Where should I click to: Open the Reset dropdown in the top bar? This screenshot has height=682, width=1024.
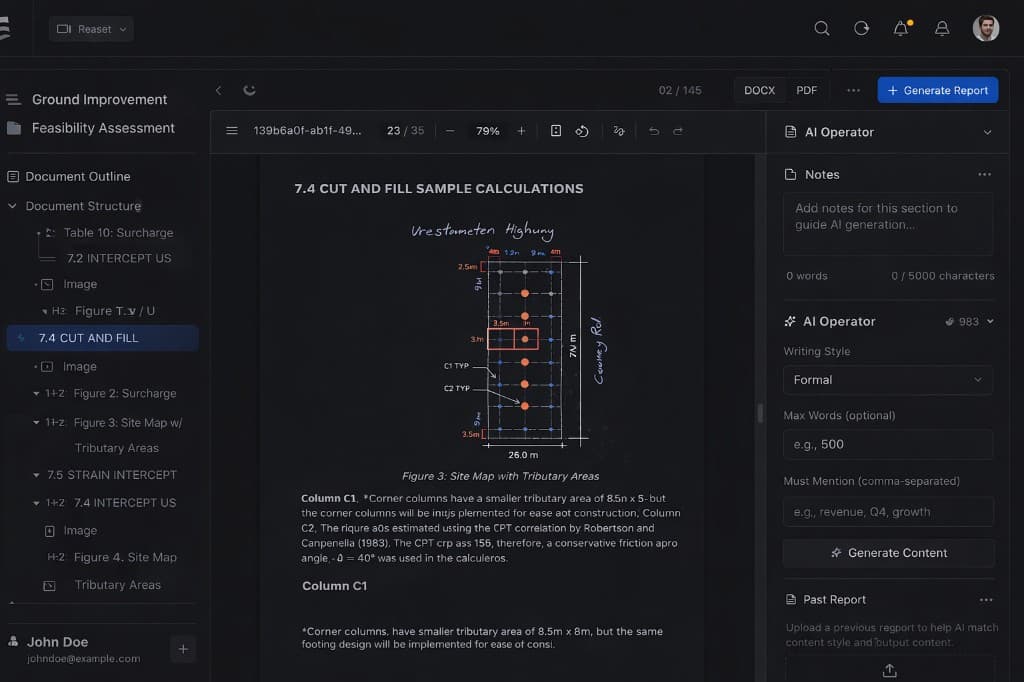pyautogui.click(x=90, y=28)
